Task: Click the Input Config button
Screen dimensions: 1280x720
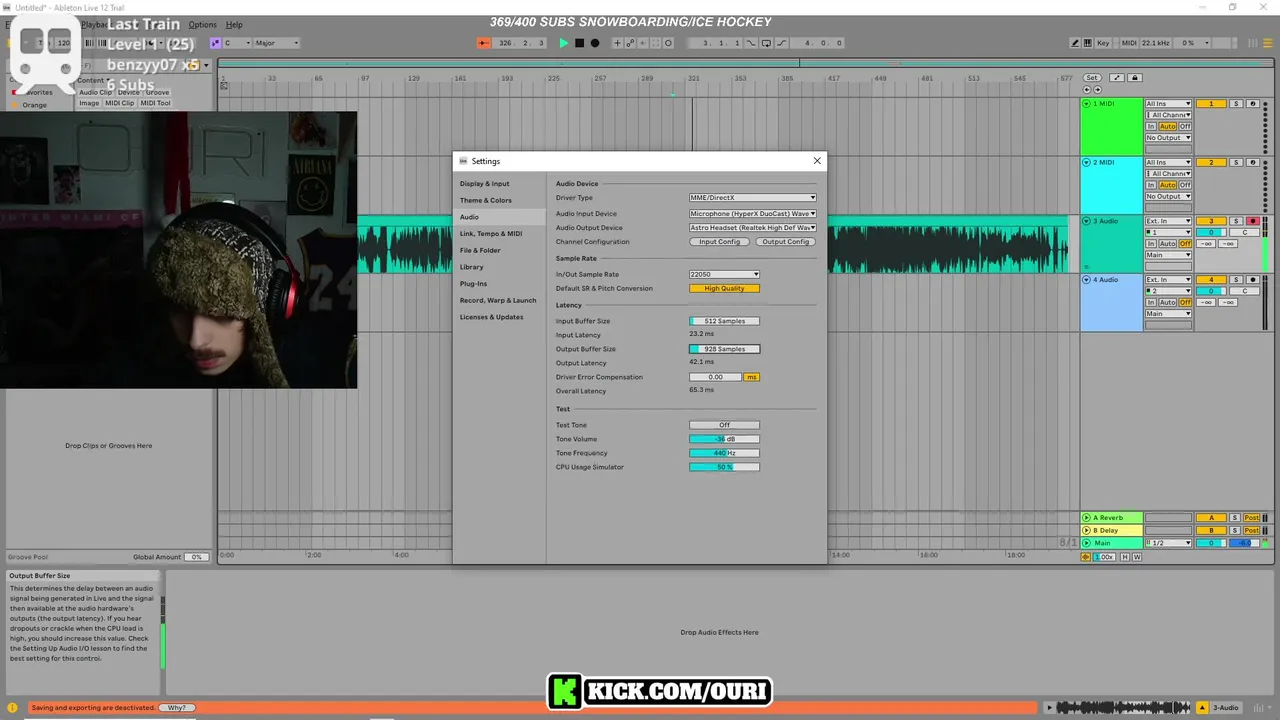Action: (719, 242)
